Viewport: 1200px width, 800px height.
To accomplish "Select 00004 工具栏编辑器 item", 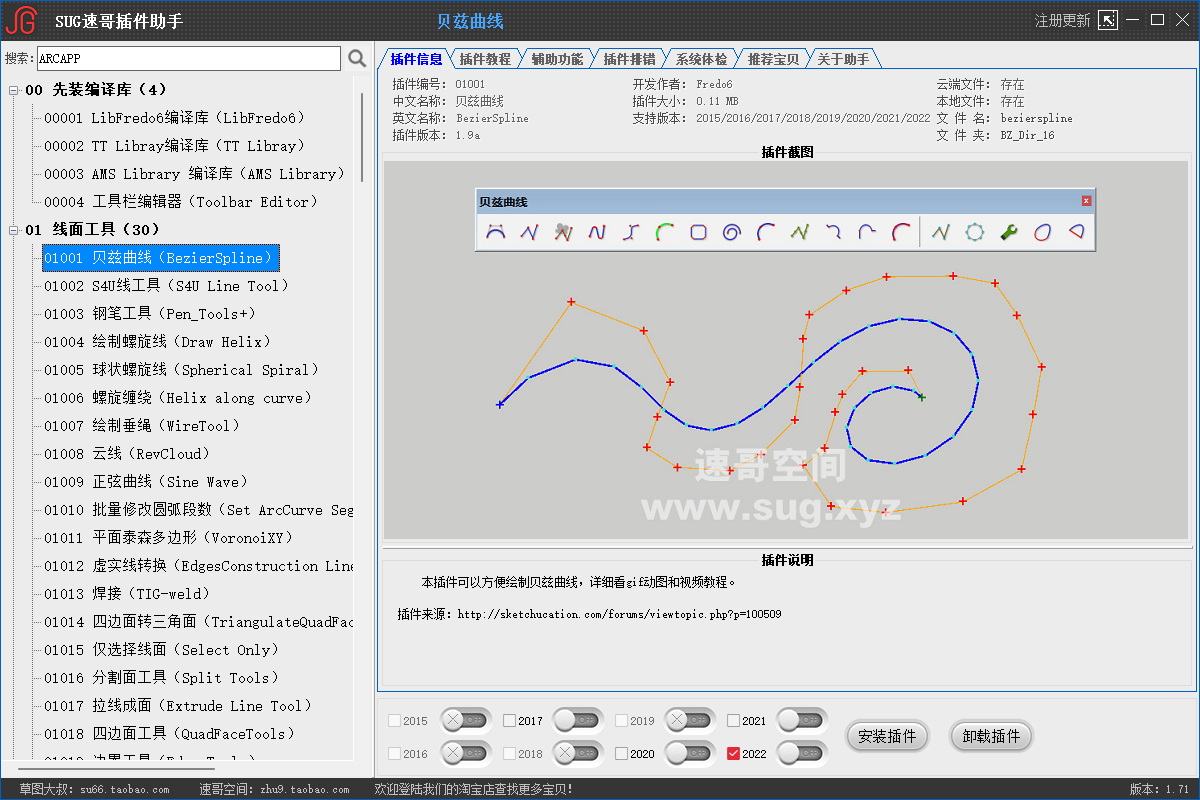I will click(x=182, y=202).
